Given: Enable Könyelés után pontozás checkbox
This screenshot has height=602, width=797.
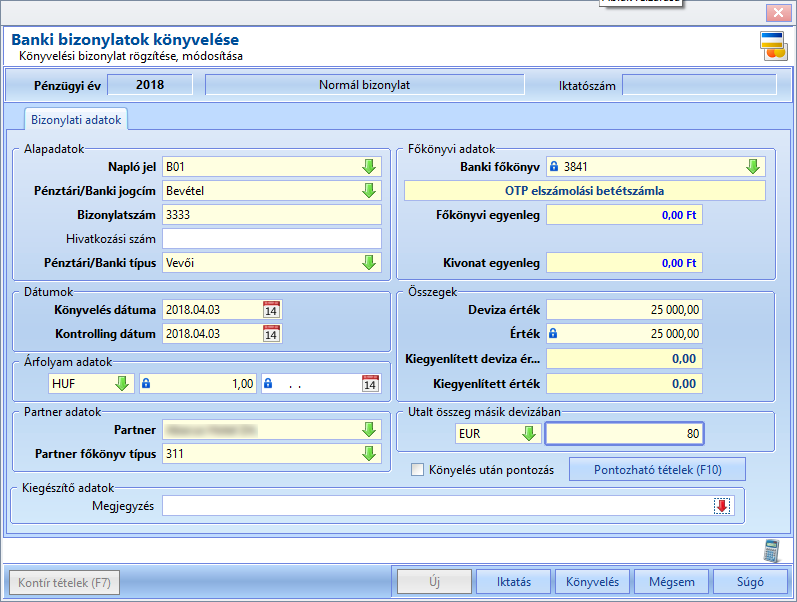Looking at the screenshot, I should click(x=417, y=469).
